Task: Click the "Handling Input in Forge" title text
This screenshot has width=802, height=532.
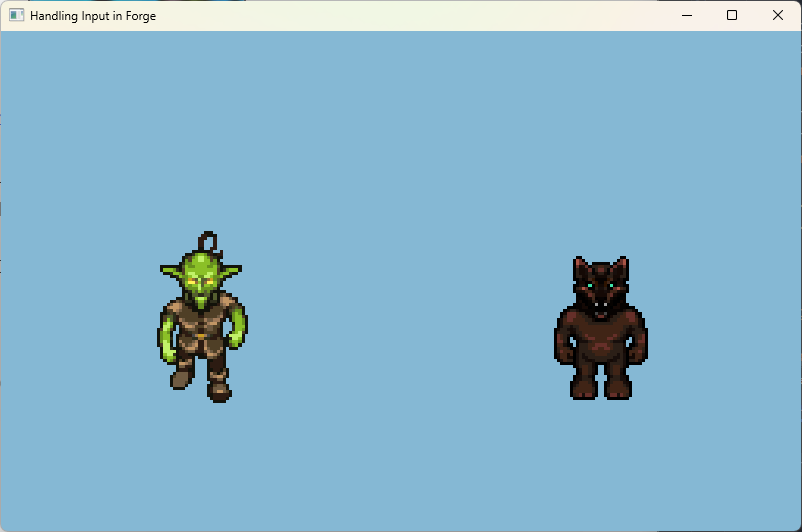Action: (93, 16)
